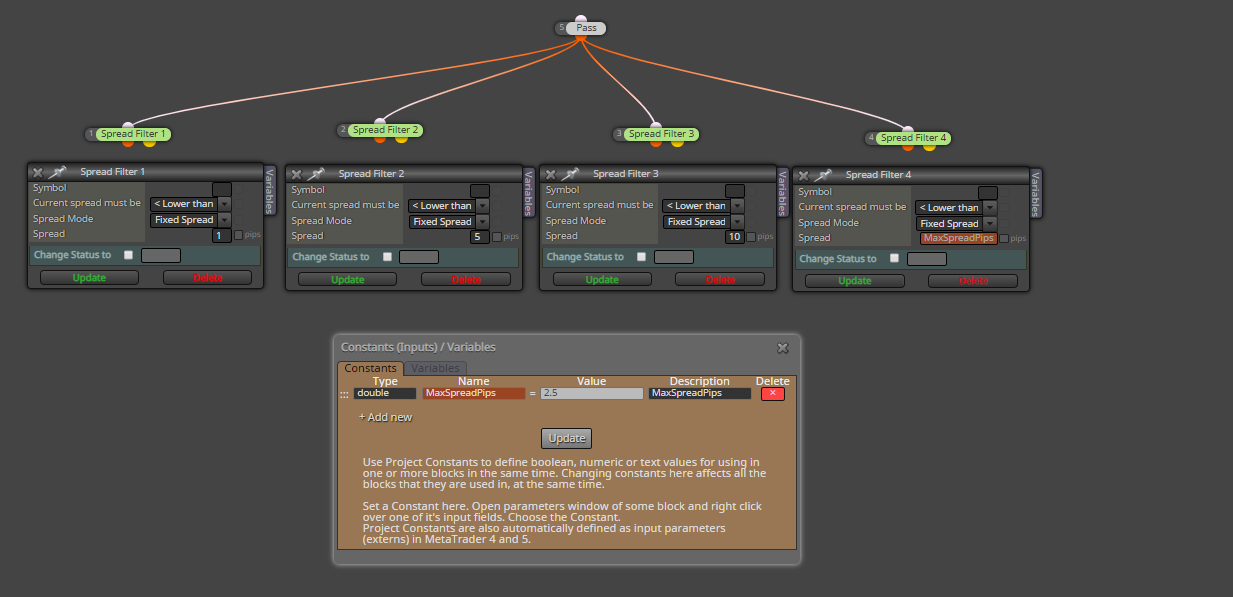Open Variables side tab of Spread Filter 1
The height and width of the screenshot is (597, 1233).
[x=270, y=190]
